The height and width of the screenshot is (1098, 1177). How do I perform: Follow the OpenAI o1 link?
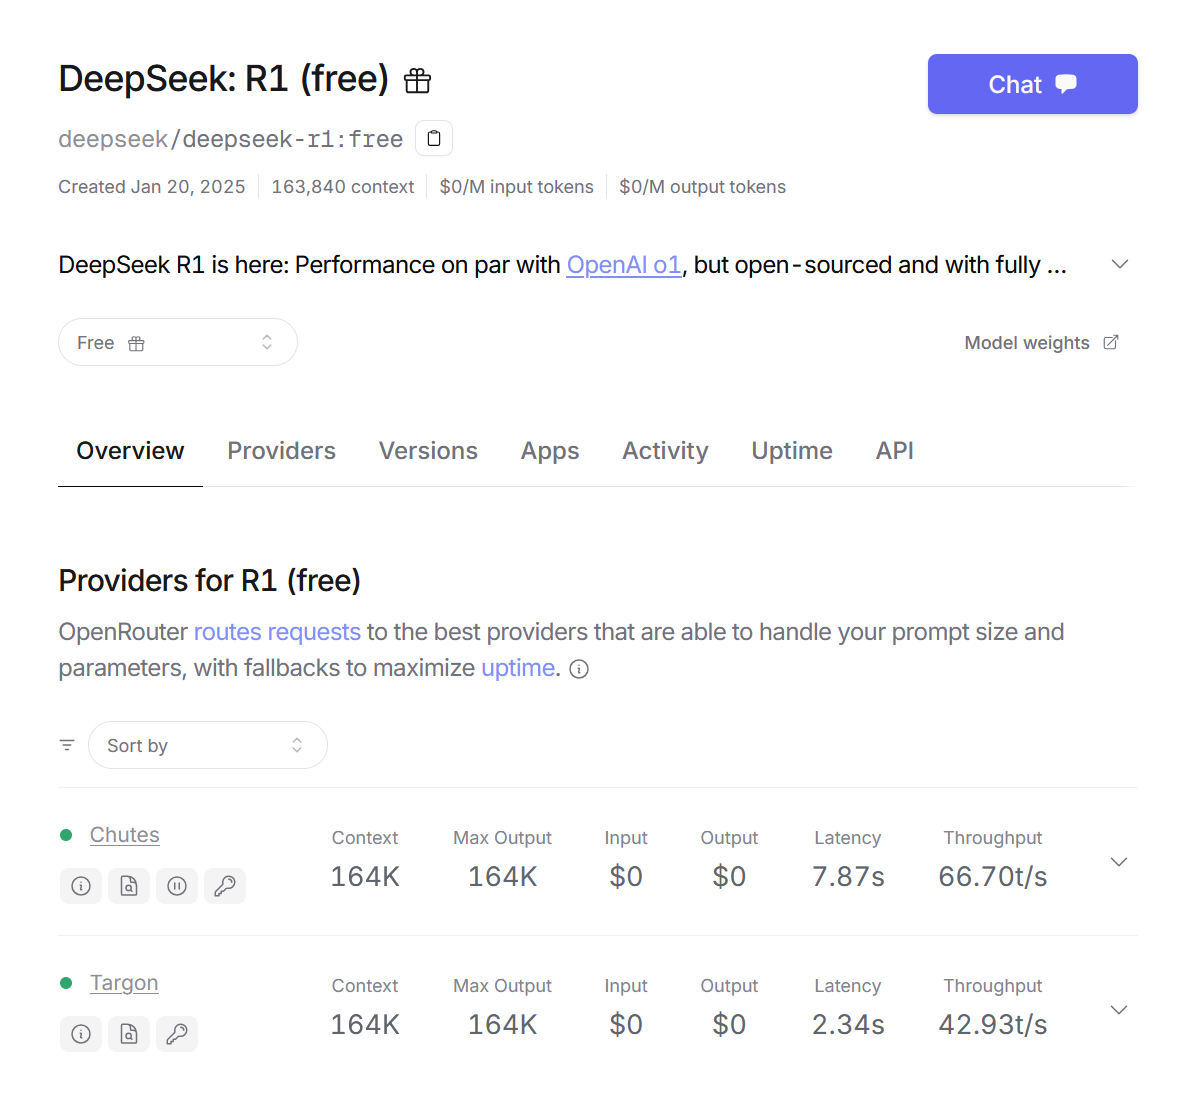(624, 265)
